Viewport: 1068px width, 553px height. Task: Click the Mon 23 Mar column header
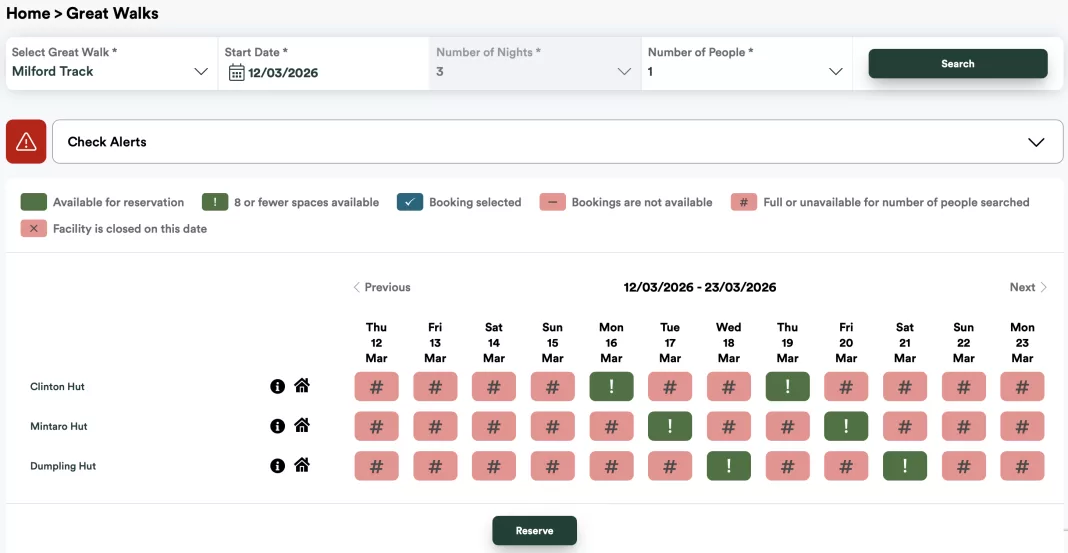click(1022, 343)
